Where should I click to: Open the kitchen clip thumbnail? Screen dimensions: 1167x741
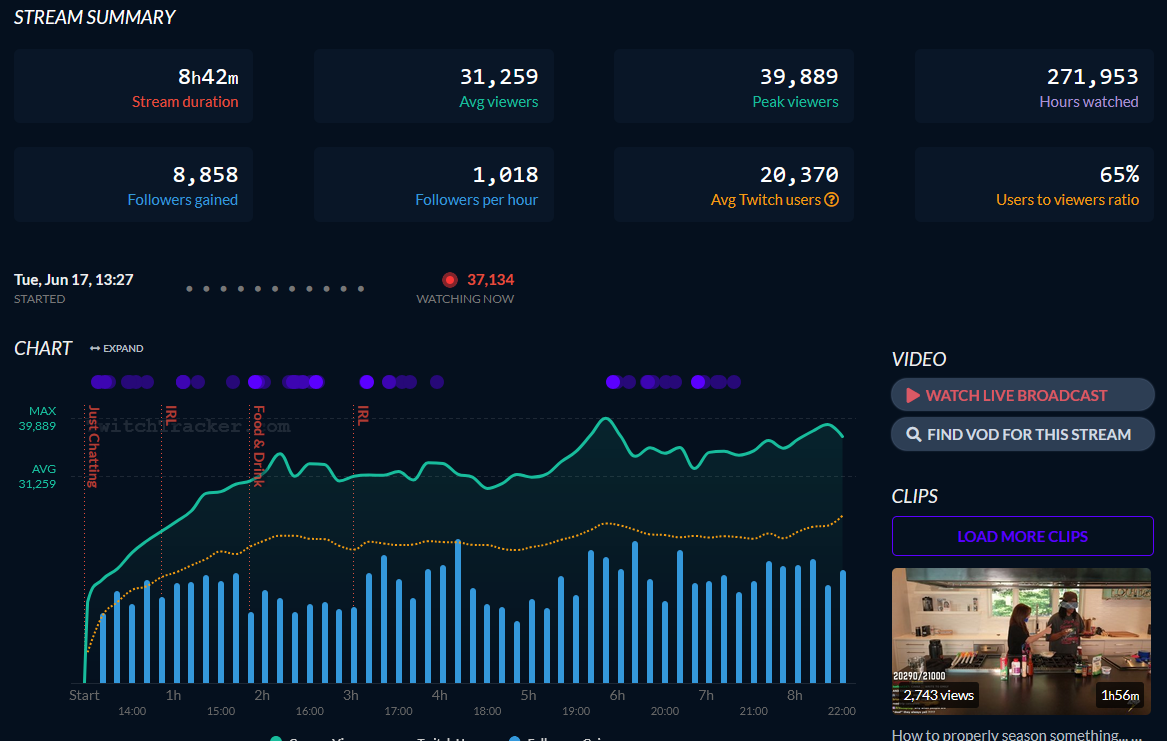[1021, 641]
